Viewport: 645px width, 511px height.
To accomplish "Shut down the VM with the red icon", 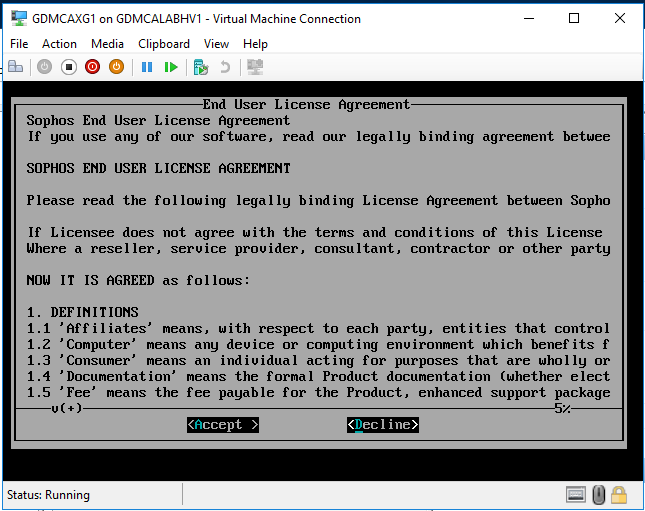I will [x=93, y=67].
